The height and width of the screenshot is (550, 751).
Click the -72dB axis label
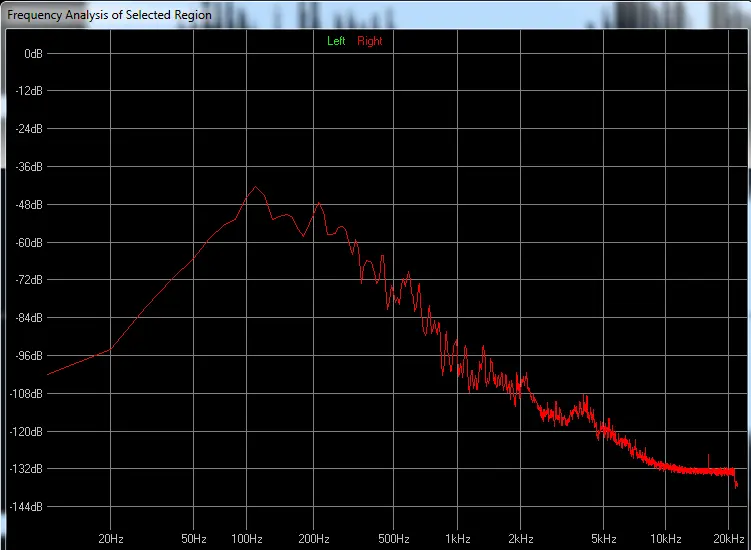click(29, 280)
